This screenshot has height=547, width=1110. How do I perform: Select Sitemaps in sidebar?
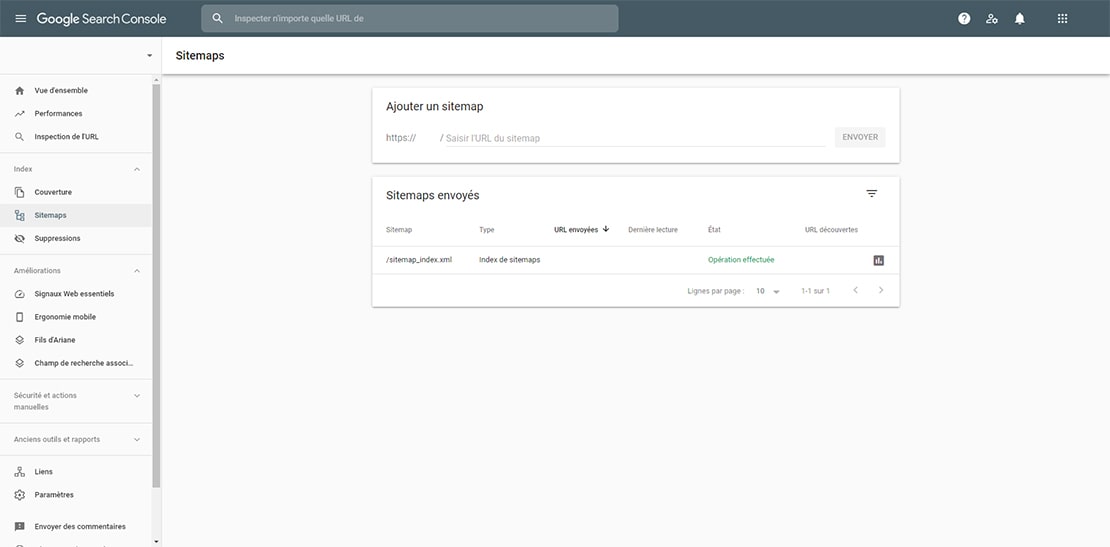tap(76, 215)
